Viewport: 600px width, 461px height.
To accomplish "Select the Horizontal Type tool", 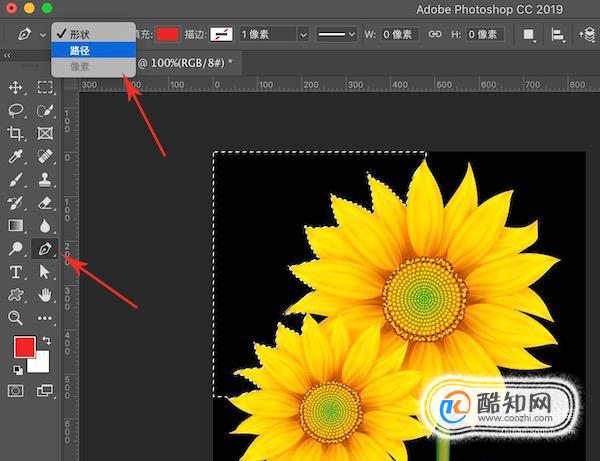I will 15,272.
